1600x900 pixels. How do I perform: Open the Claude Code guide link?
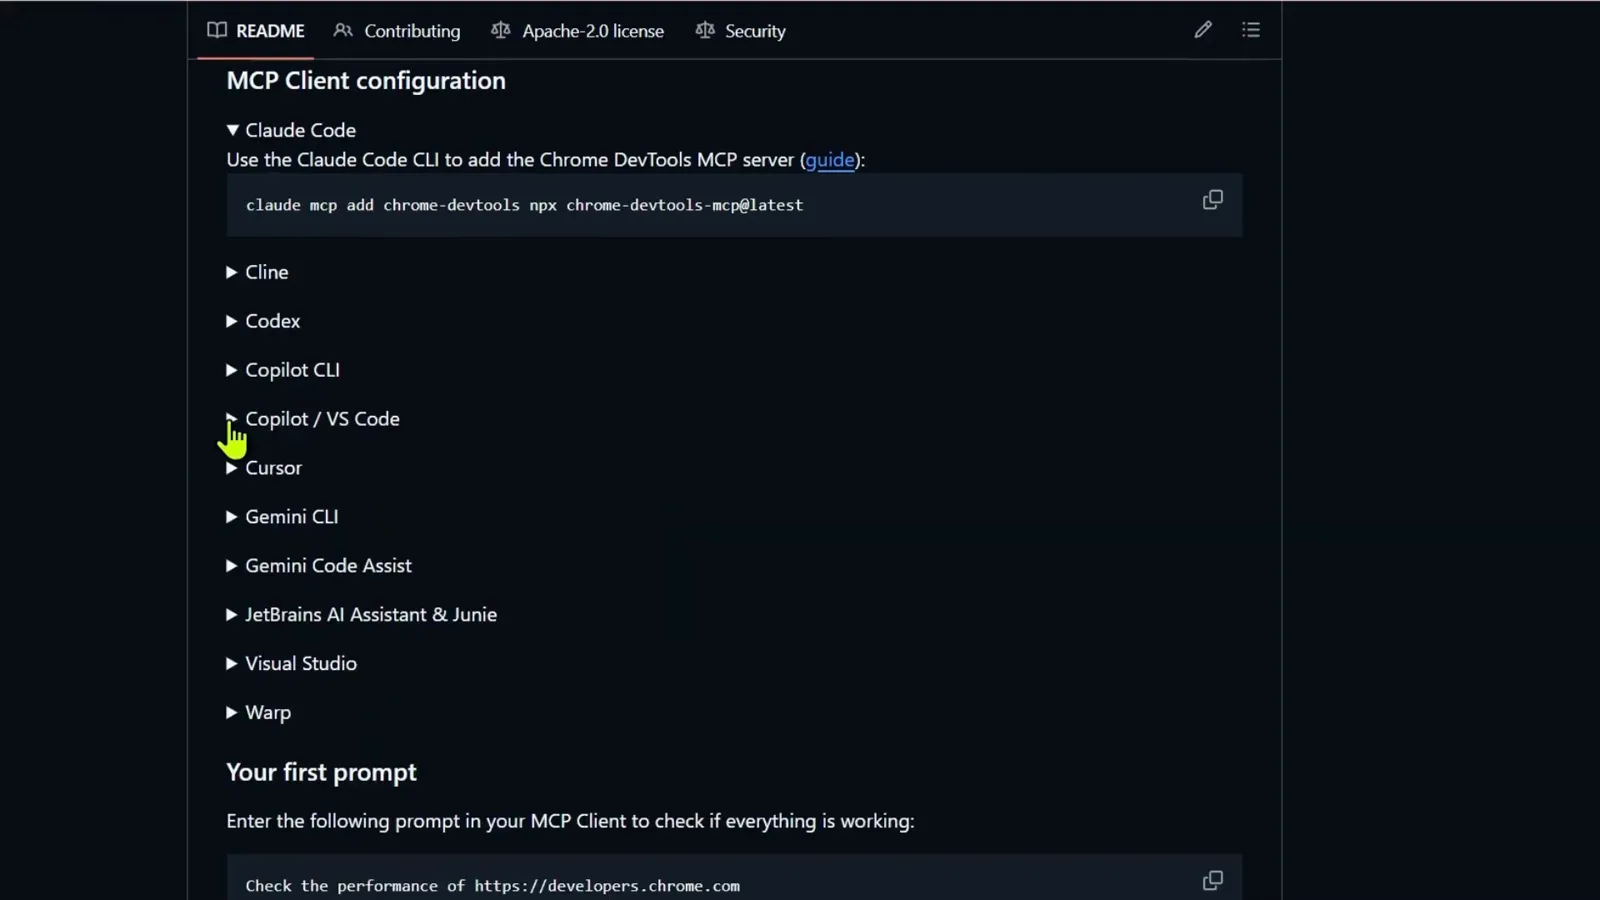(830, 160)
